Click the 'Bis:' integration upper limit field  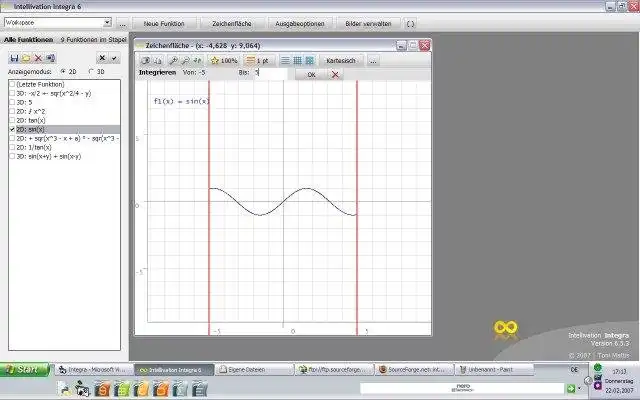tap(270, 73)
